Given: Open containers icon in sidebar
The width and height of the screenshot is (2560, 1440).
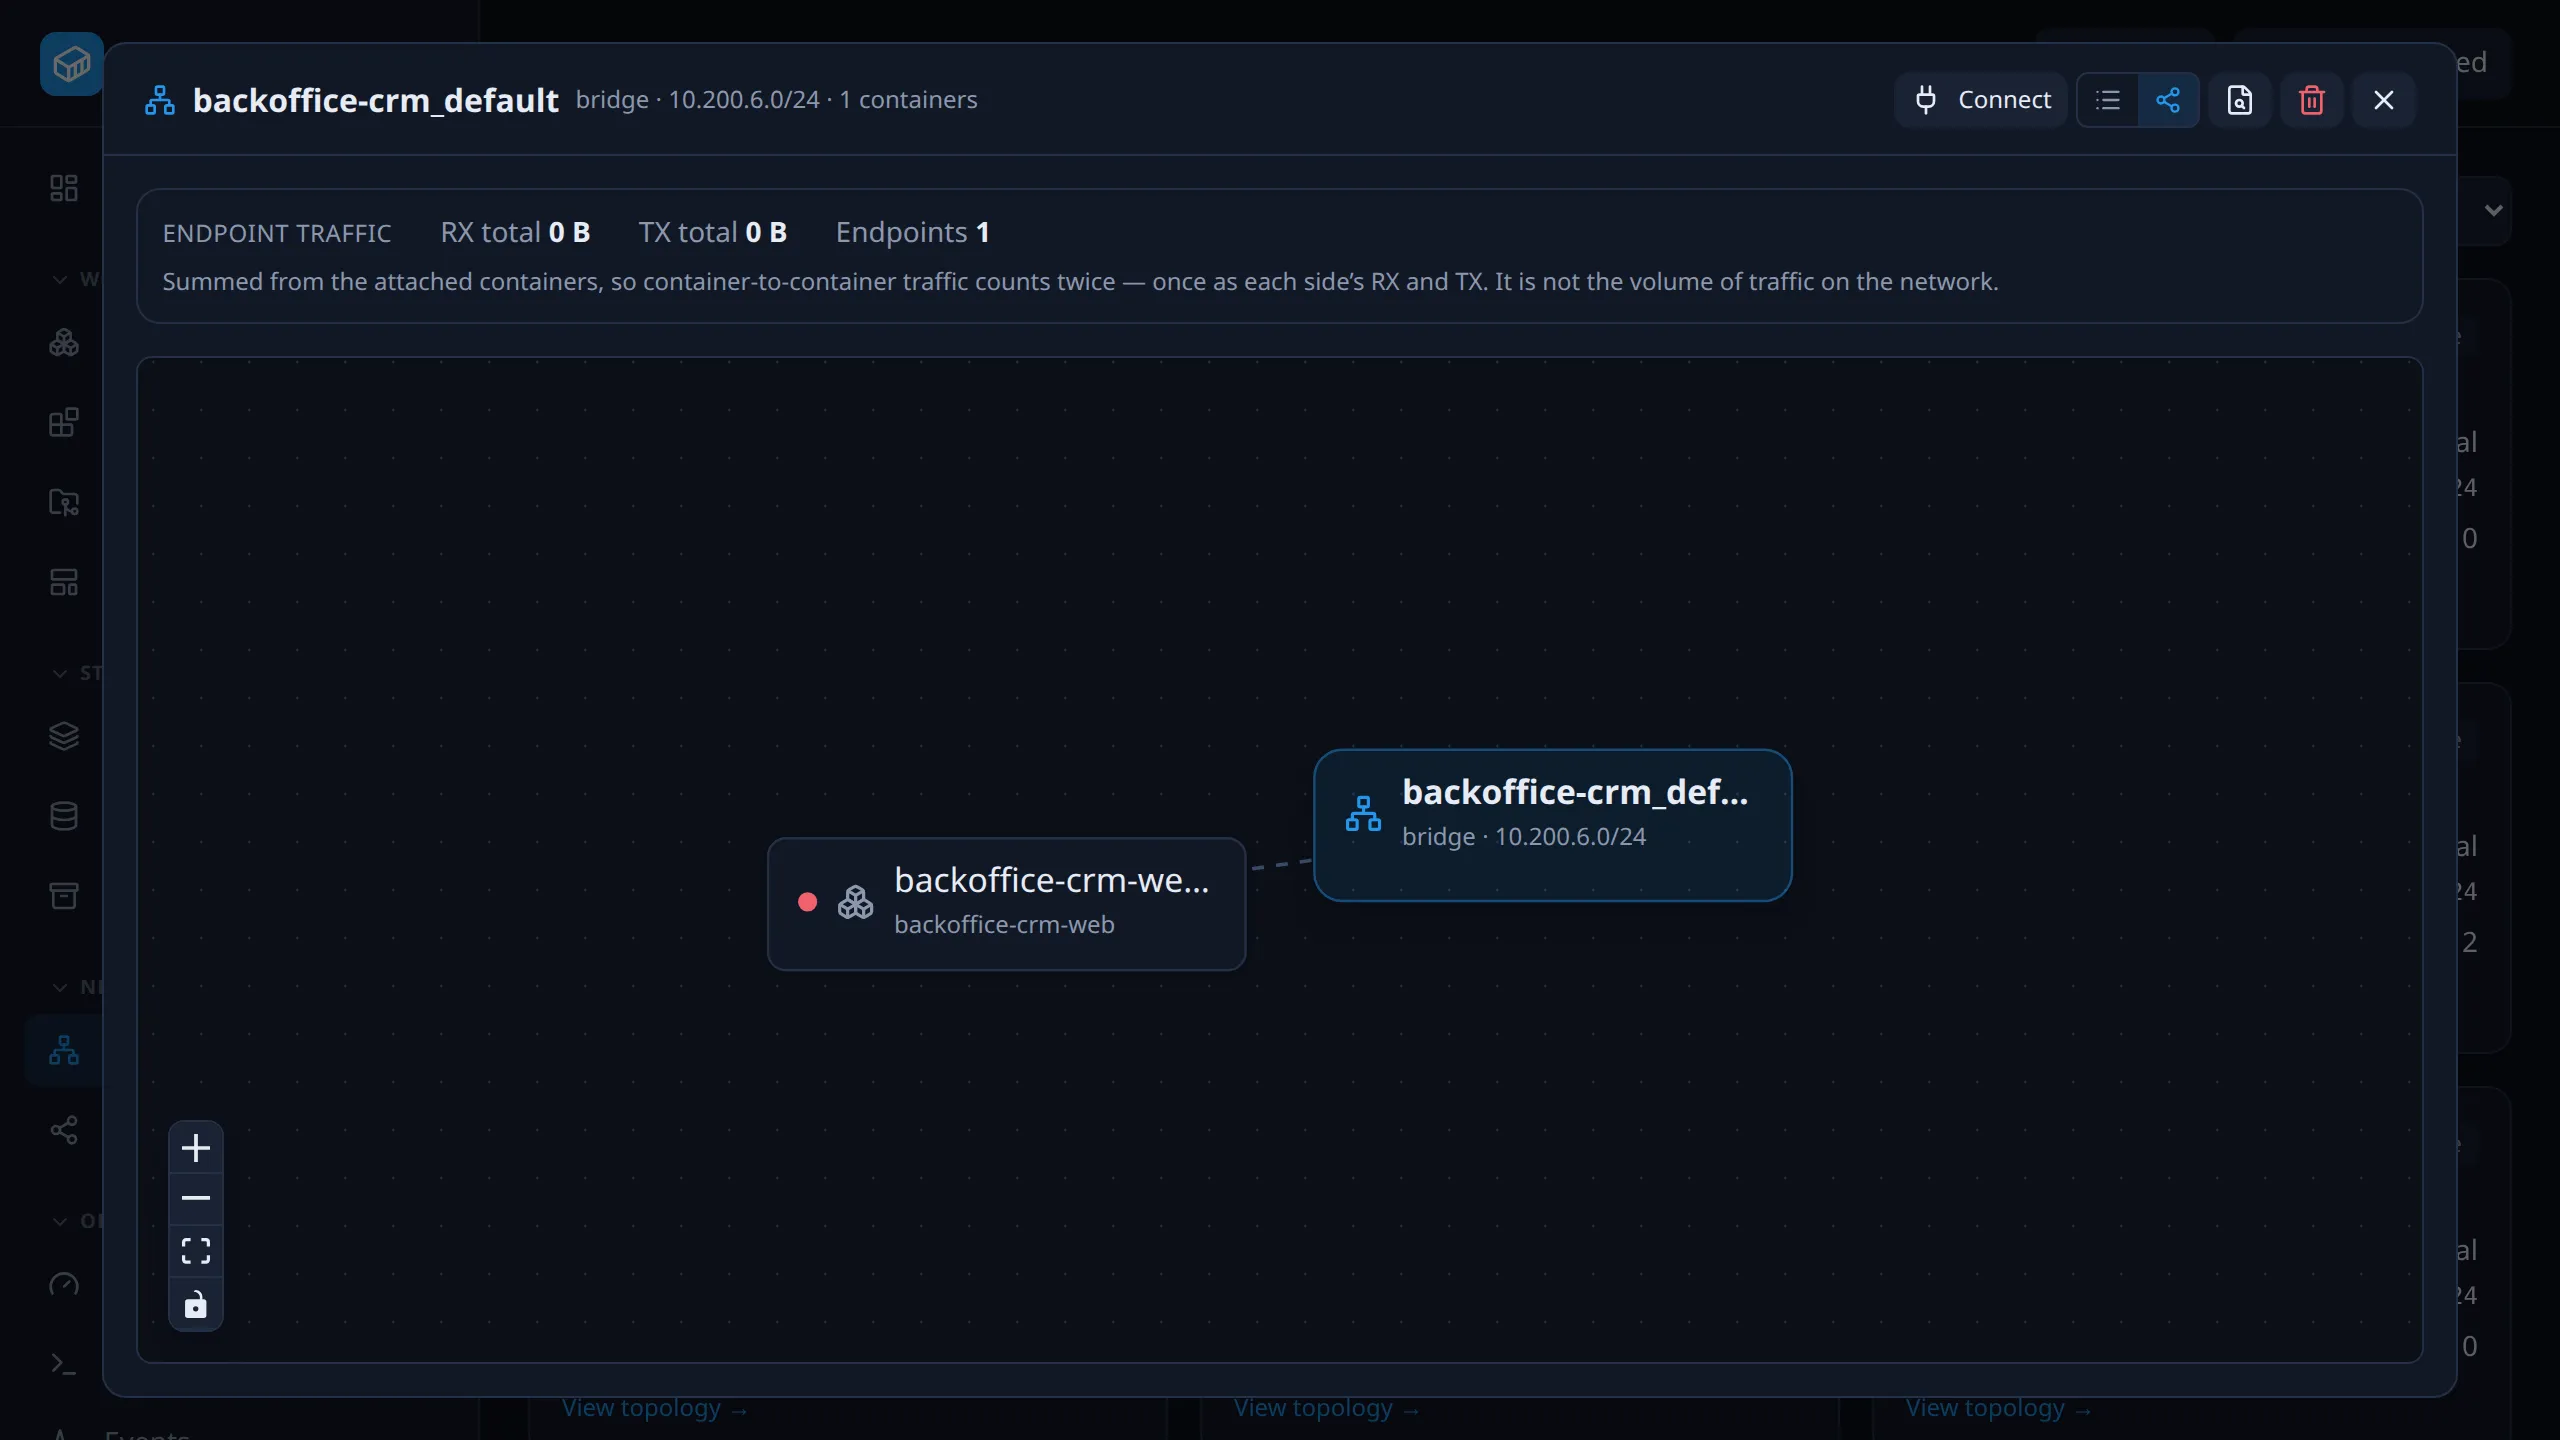Looking at the screenshot, I should click(64, 343).
